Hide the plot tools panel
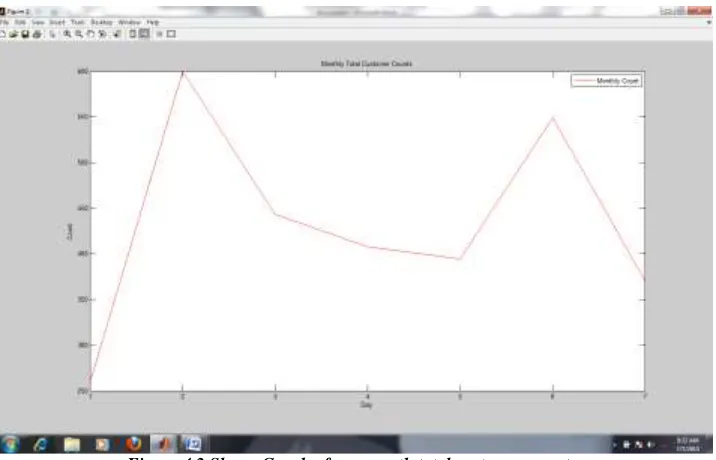716x460 pixels. [x=159, y=34]
